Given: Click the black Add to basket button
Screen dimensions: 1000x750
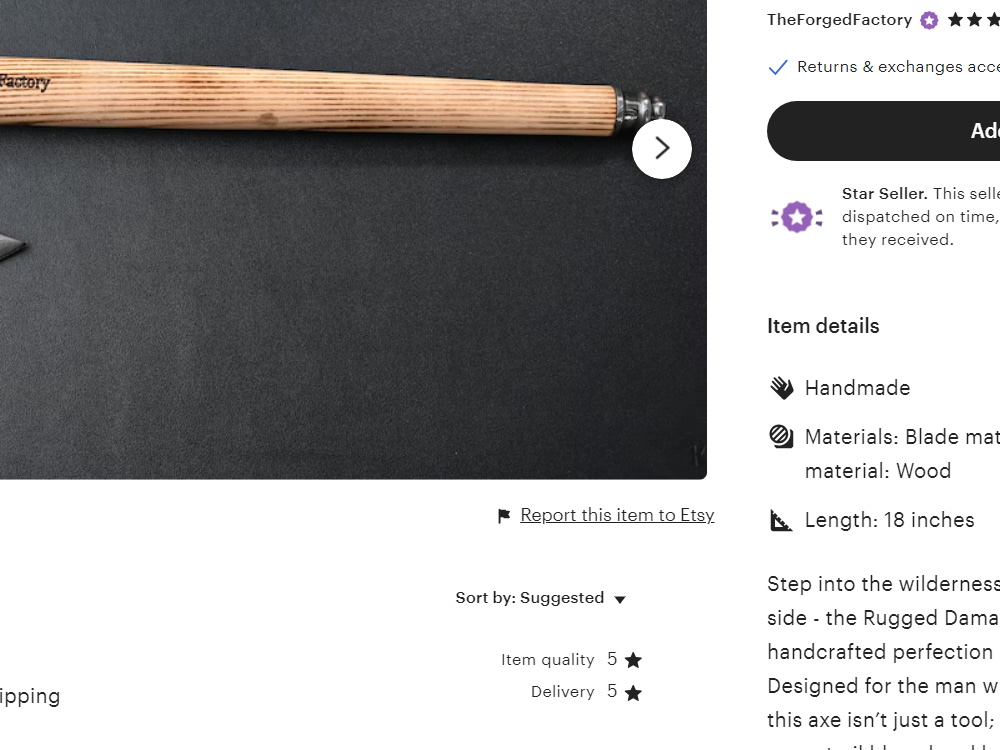Looking at the screenshot, I should pyautogui.click(x=883, y=131).
